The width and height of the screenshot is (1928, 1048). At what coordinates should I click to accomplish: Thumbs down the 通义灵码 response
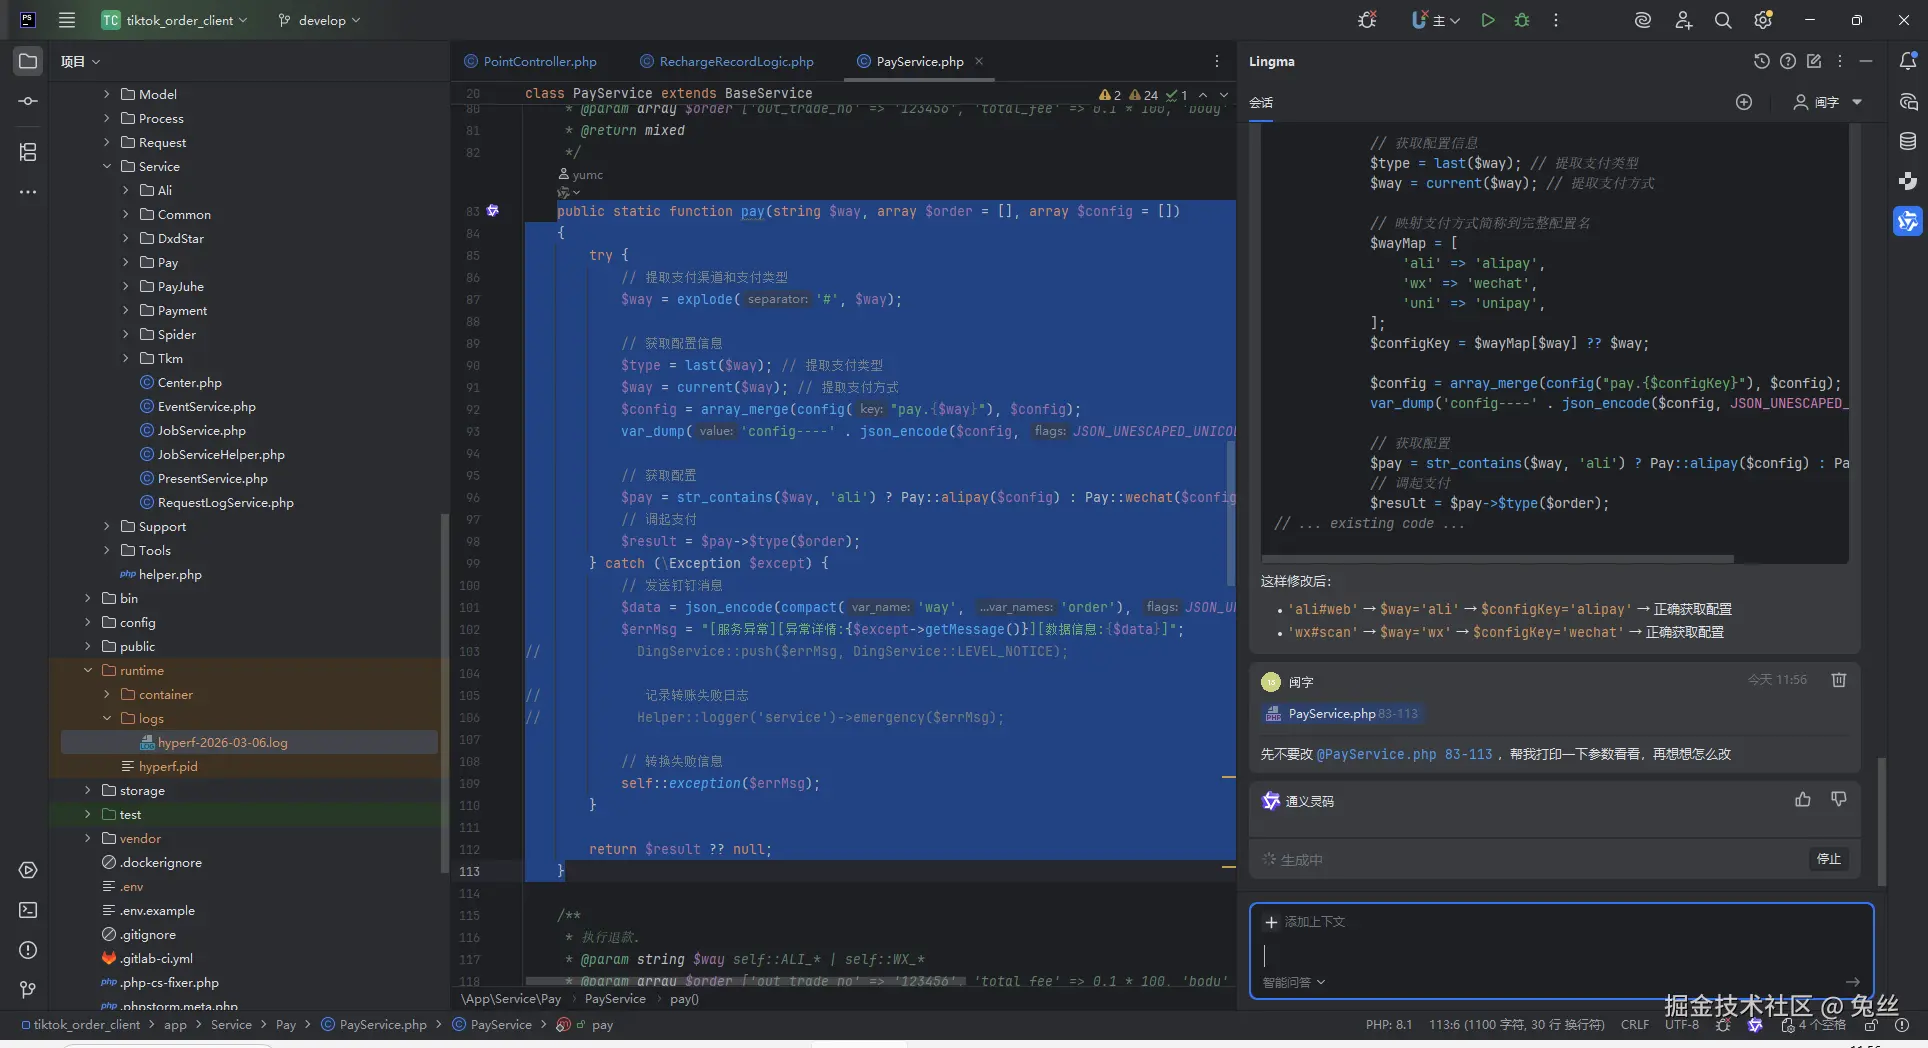point(1838,799)
